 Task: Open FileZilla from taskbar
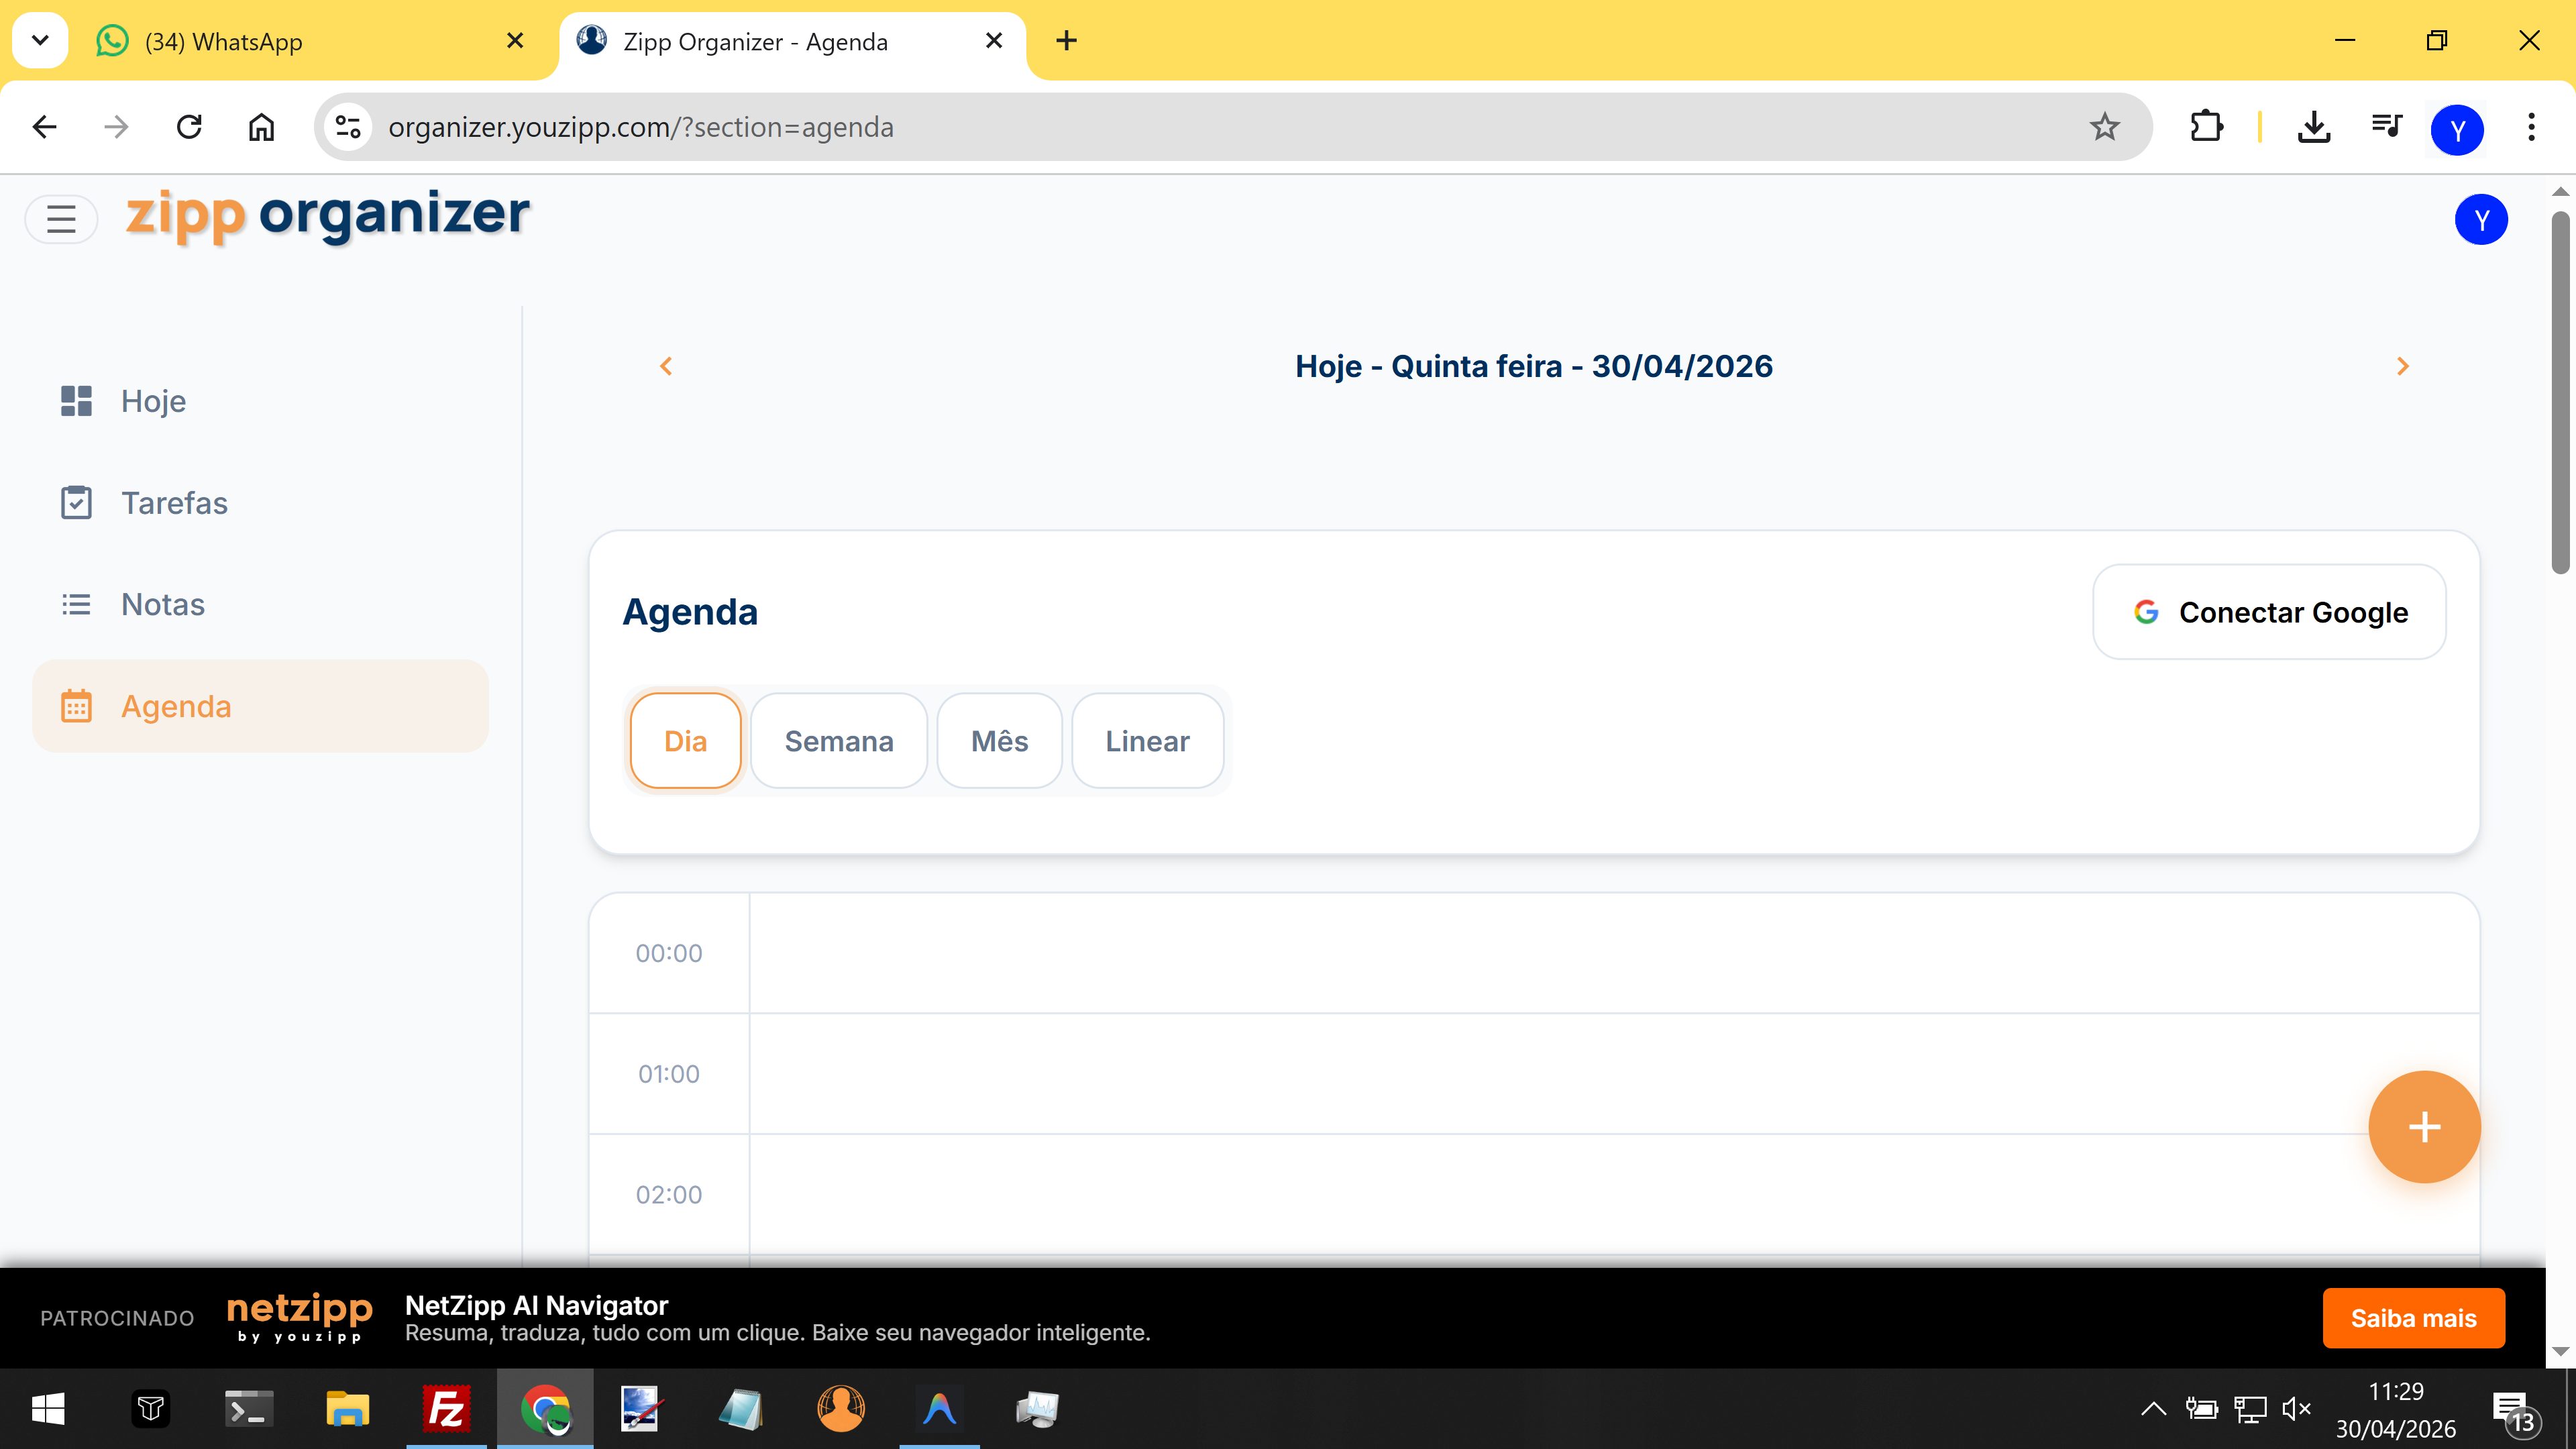(x=446, y=1409)
